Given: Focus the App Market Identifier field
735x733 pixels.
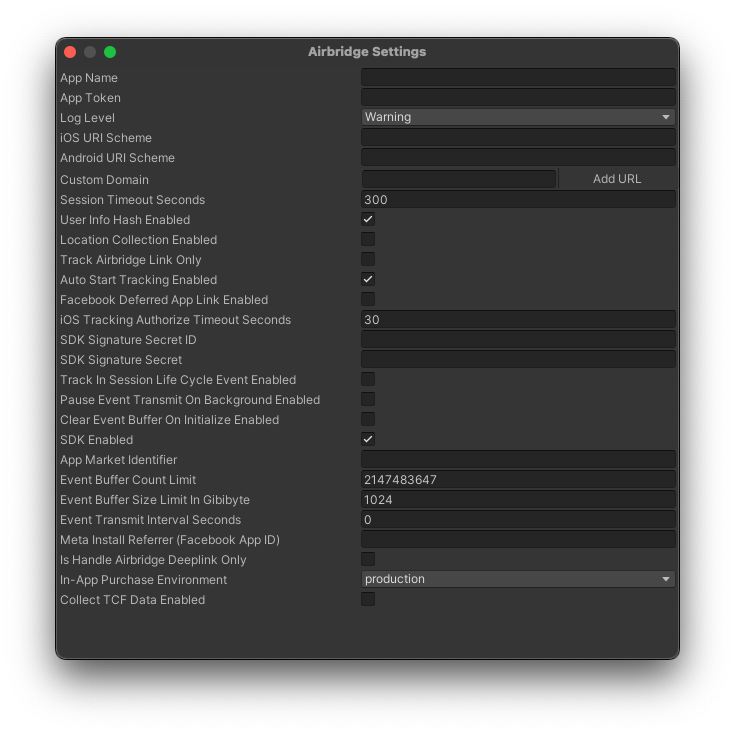Looking at the screenshot, I should pyautogui.click(x=518, y=459).
